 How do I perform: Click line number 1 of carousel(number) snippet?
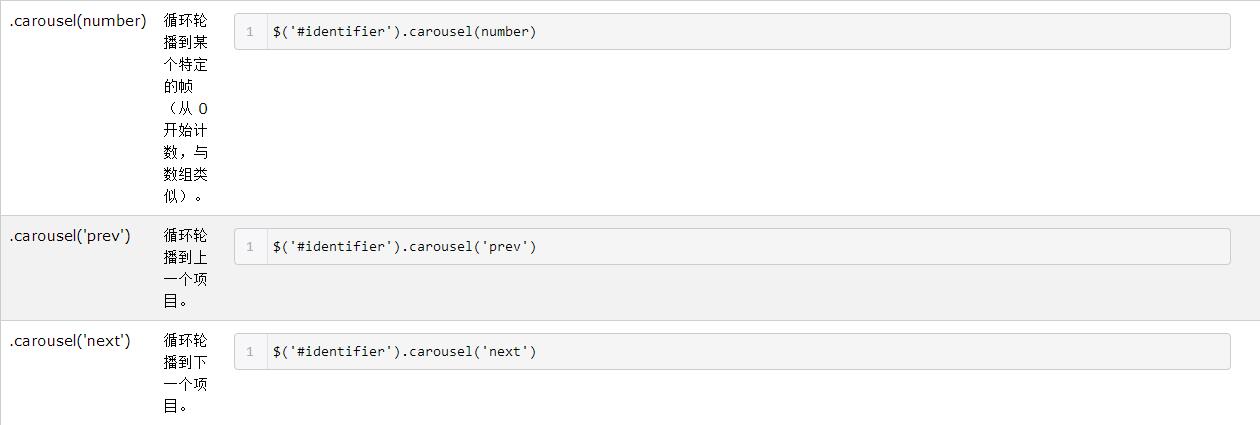pos(250,32)
